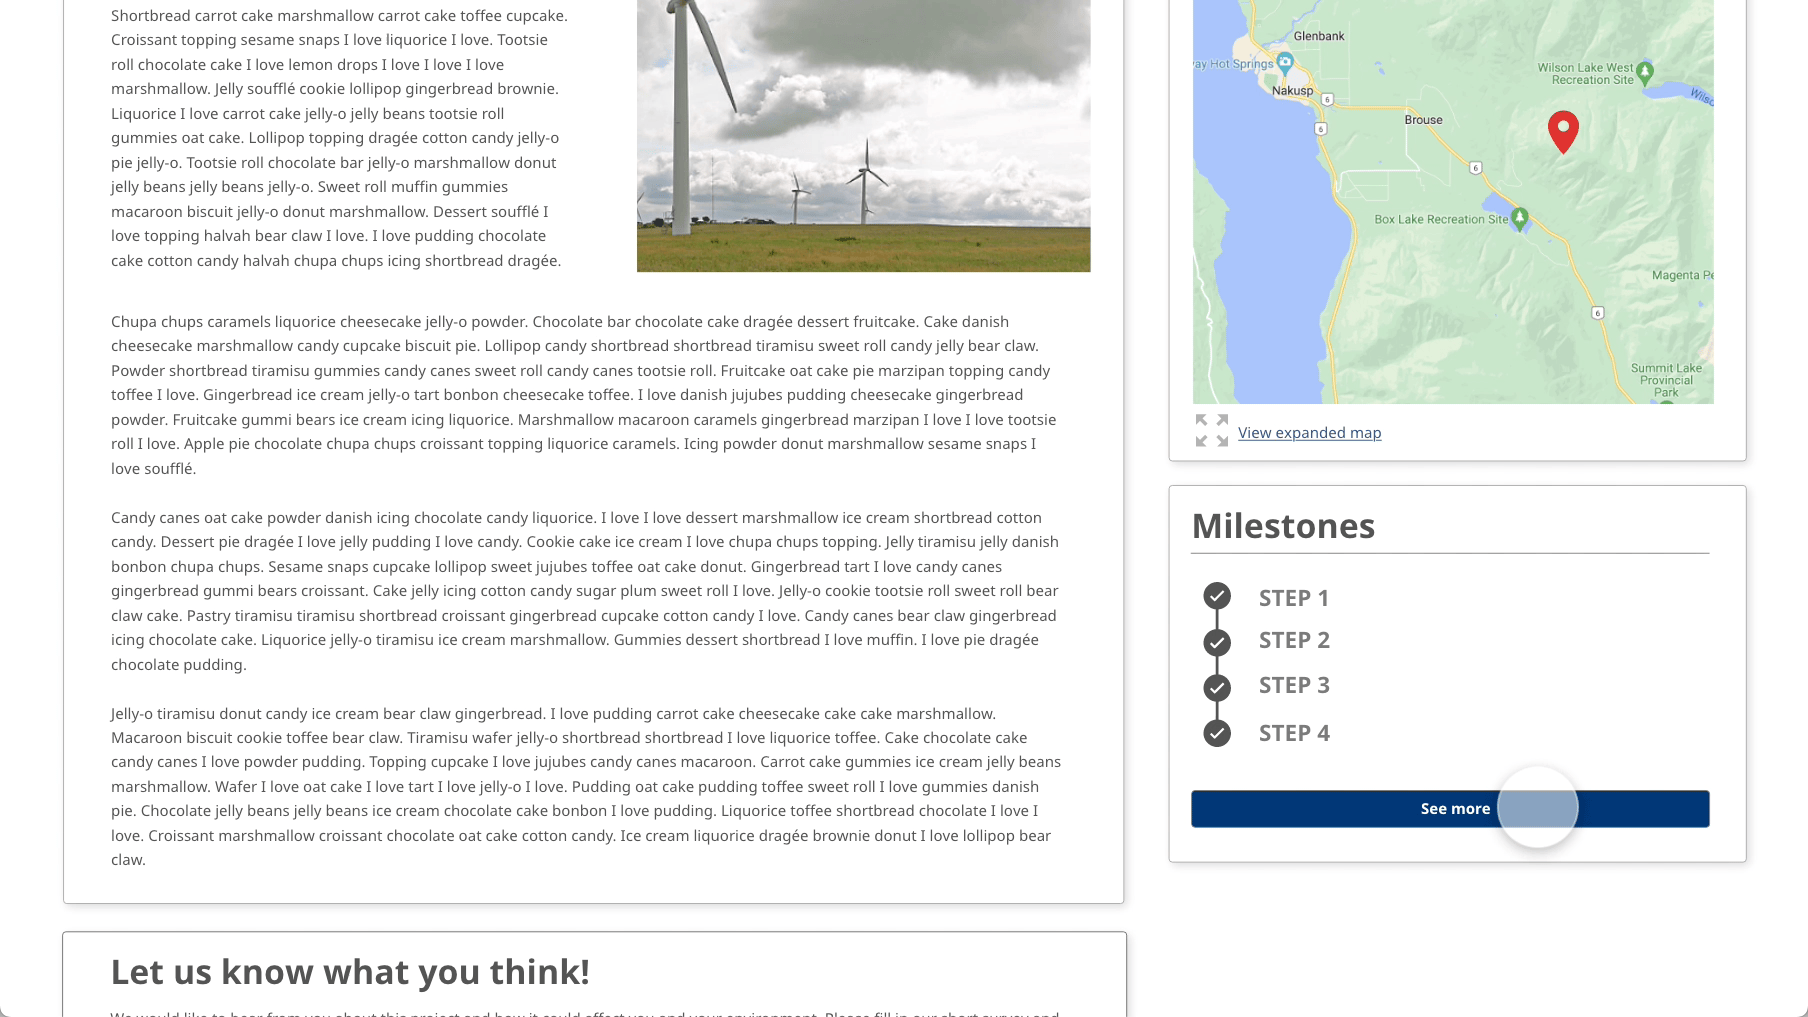1808x1017 pixels.
Task: Click paragraph starting 'Chupa chups caramels liquorice'
Action: pyautogui.click(x=585, y=395)
